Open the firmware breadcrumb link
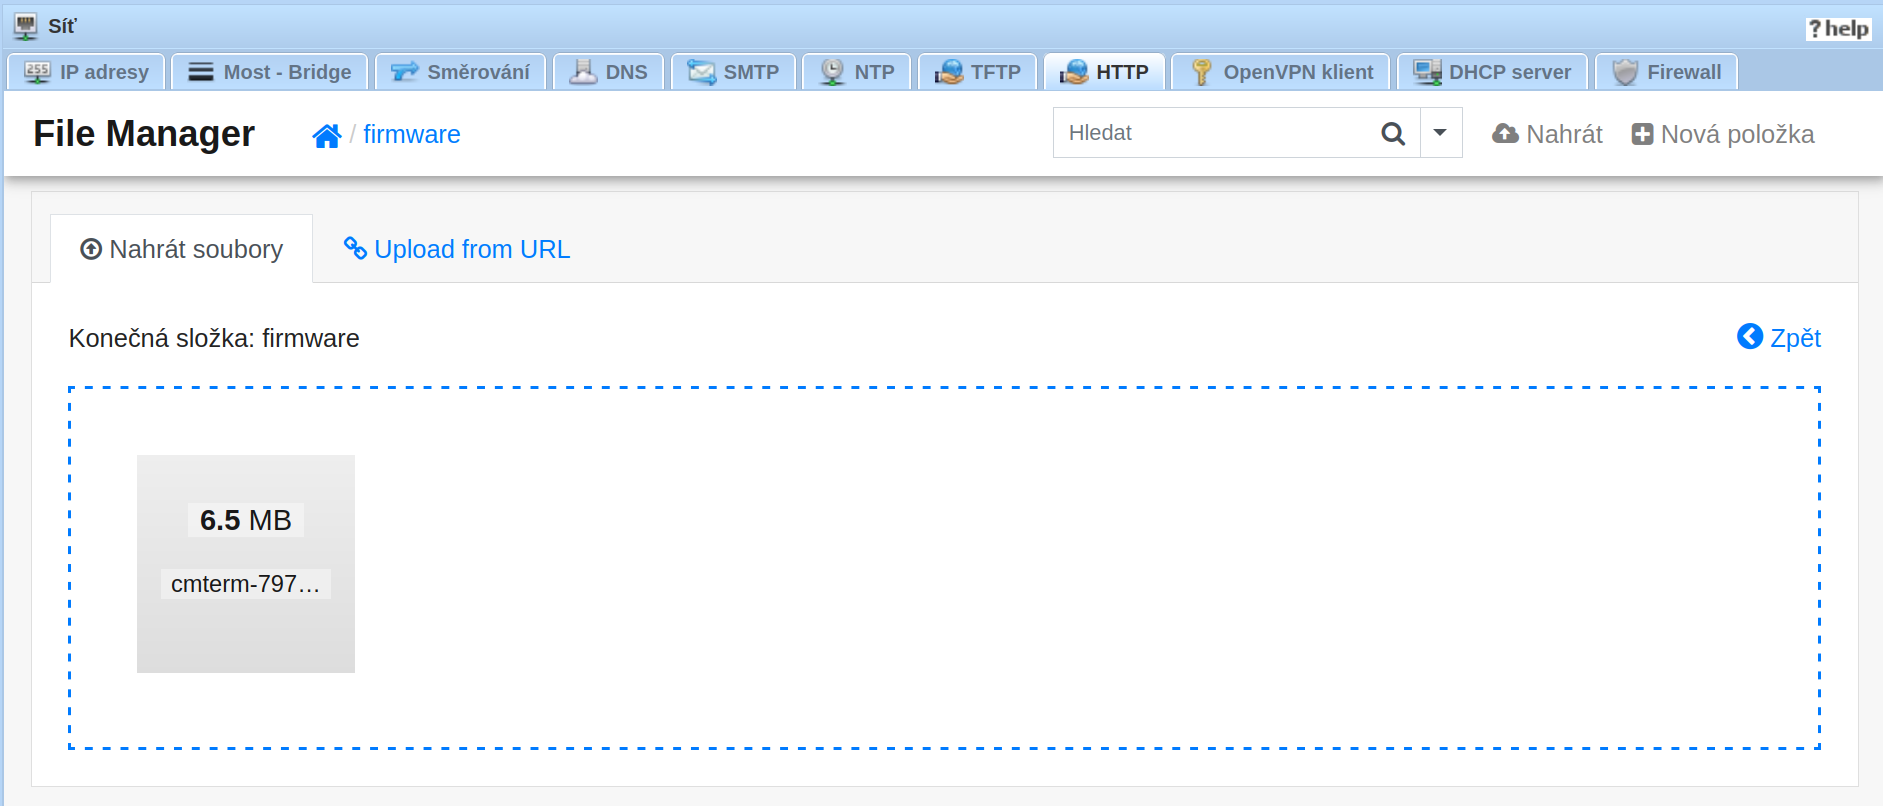1883x806 pixels. click(x=412, y=135)
